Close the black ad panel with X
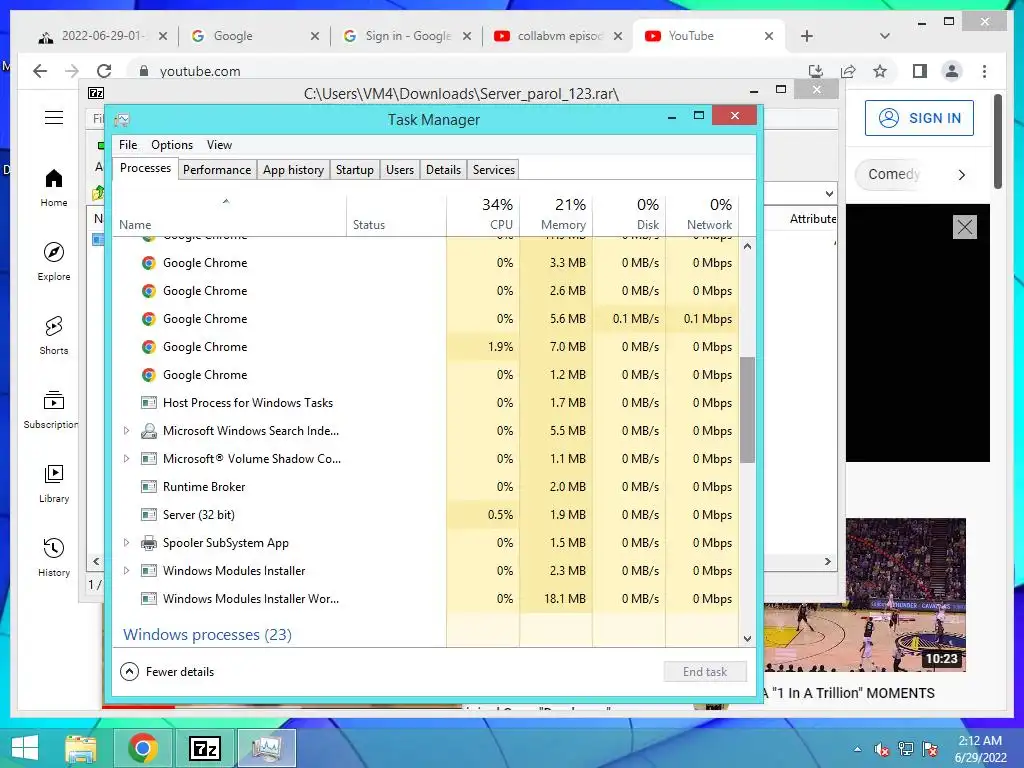The height and width of the screenshot is (768, 1024). (x=965, y=227)
